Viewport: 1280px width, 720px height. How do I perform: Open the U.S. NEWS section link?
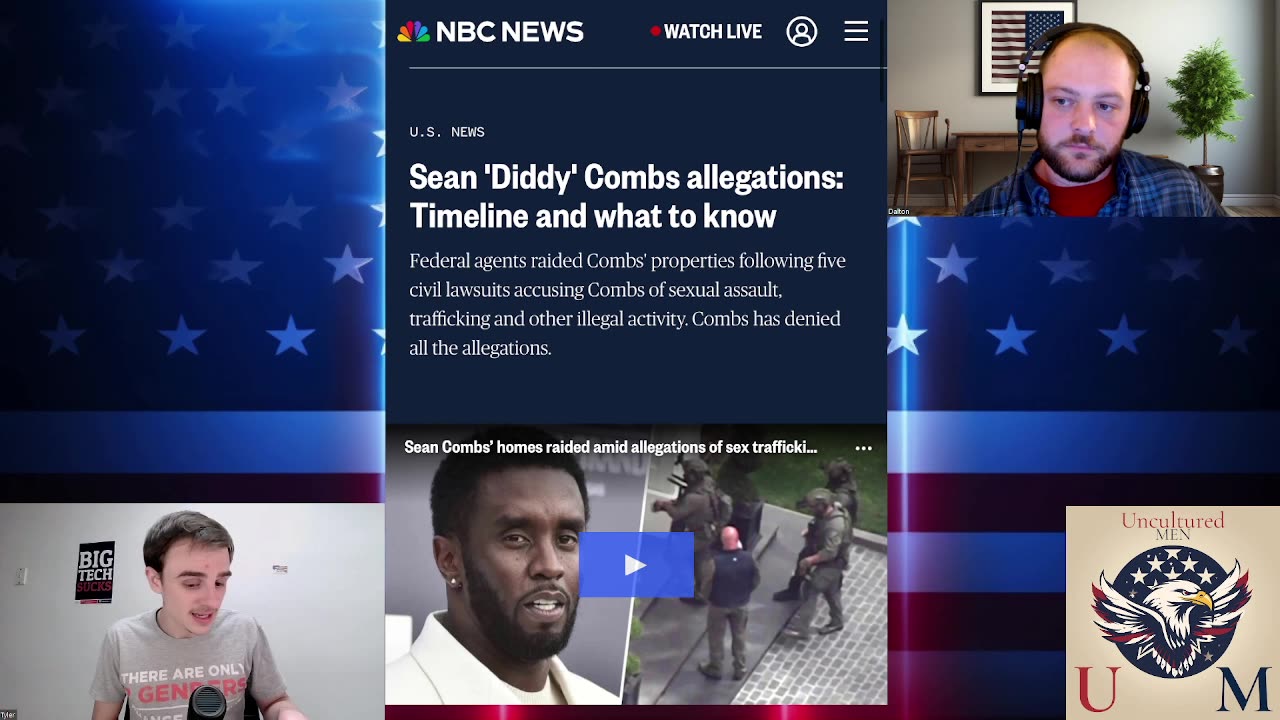[447, 132]
